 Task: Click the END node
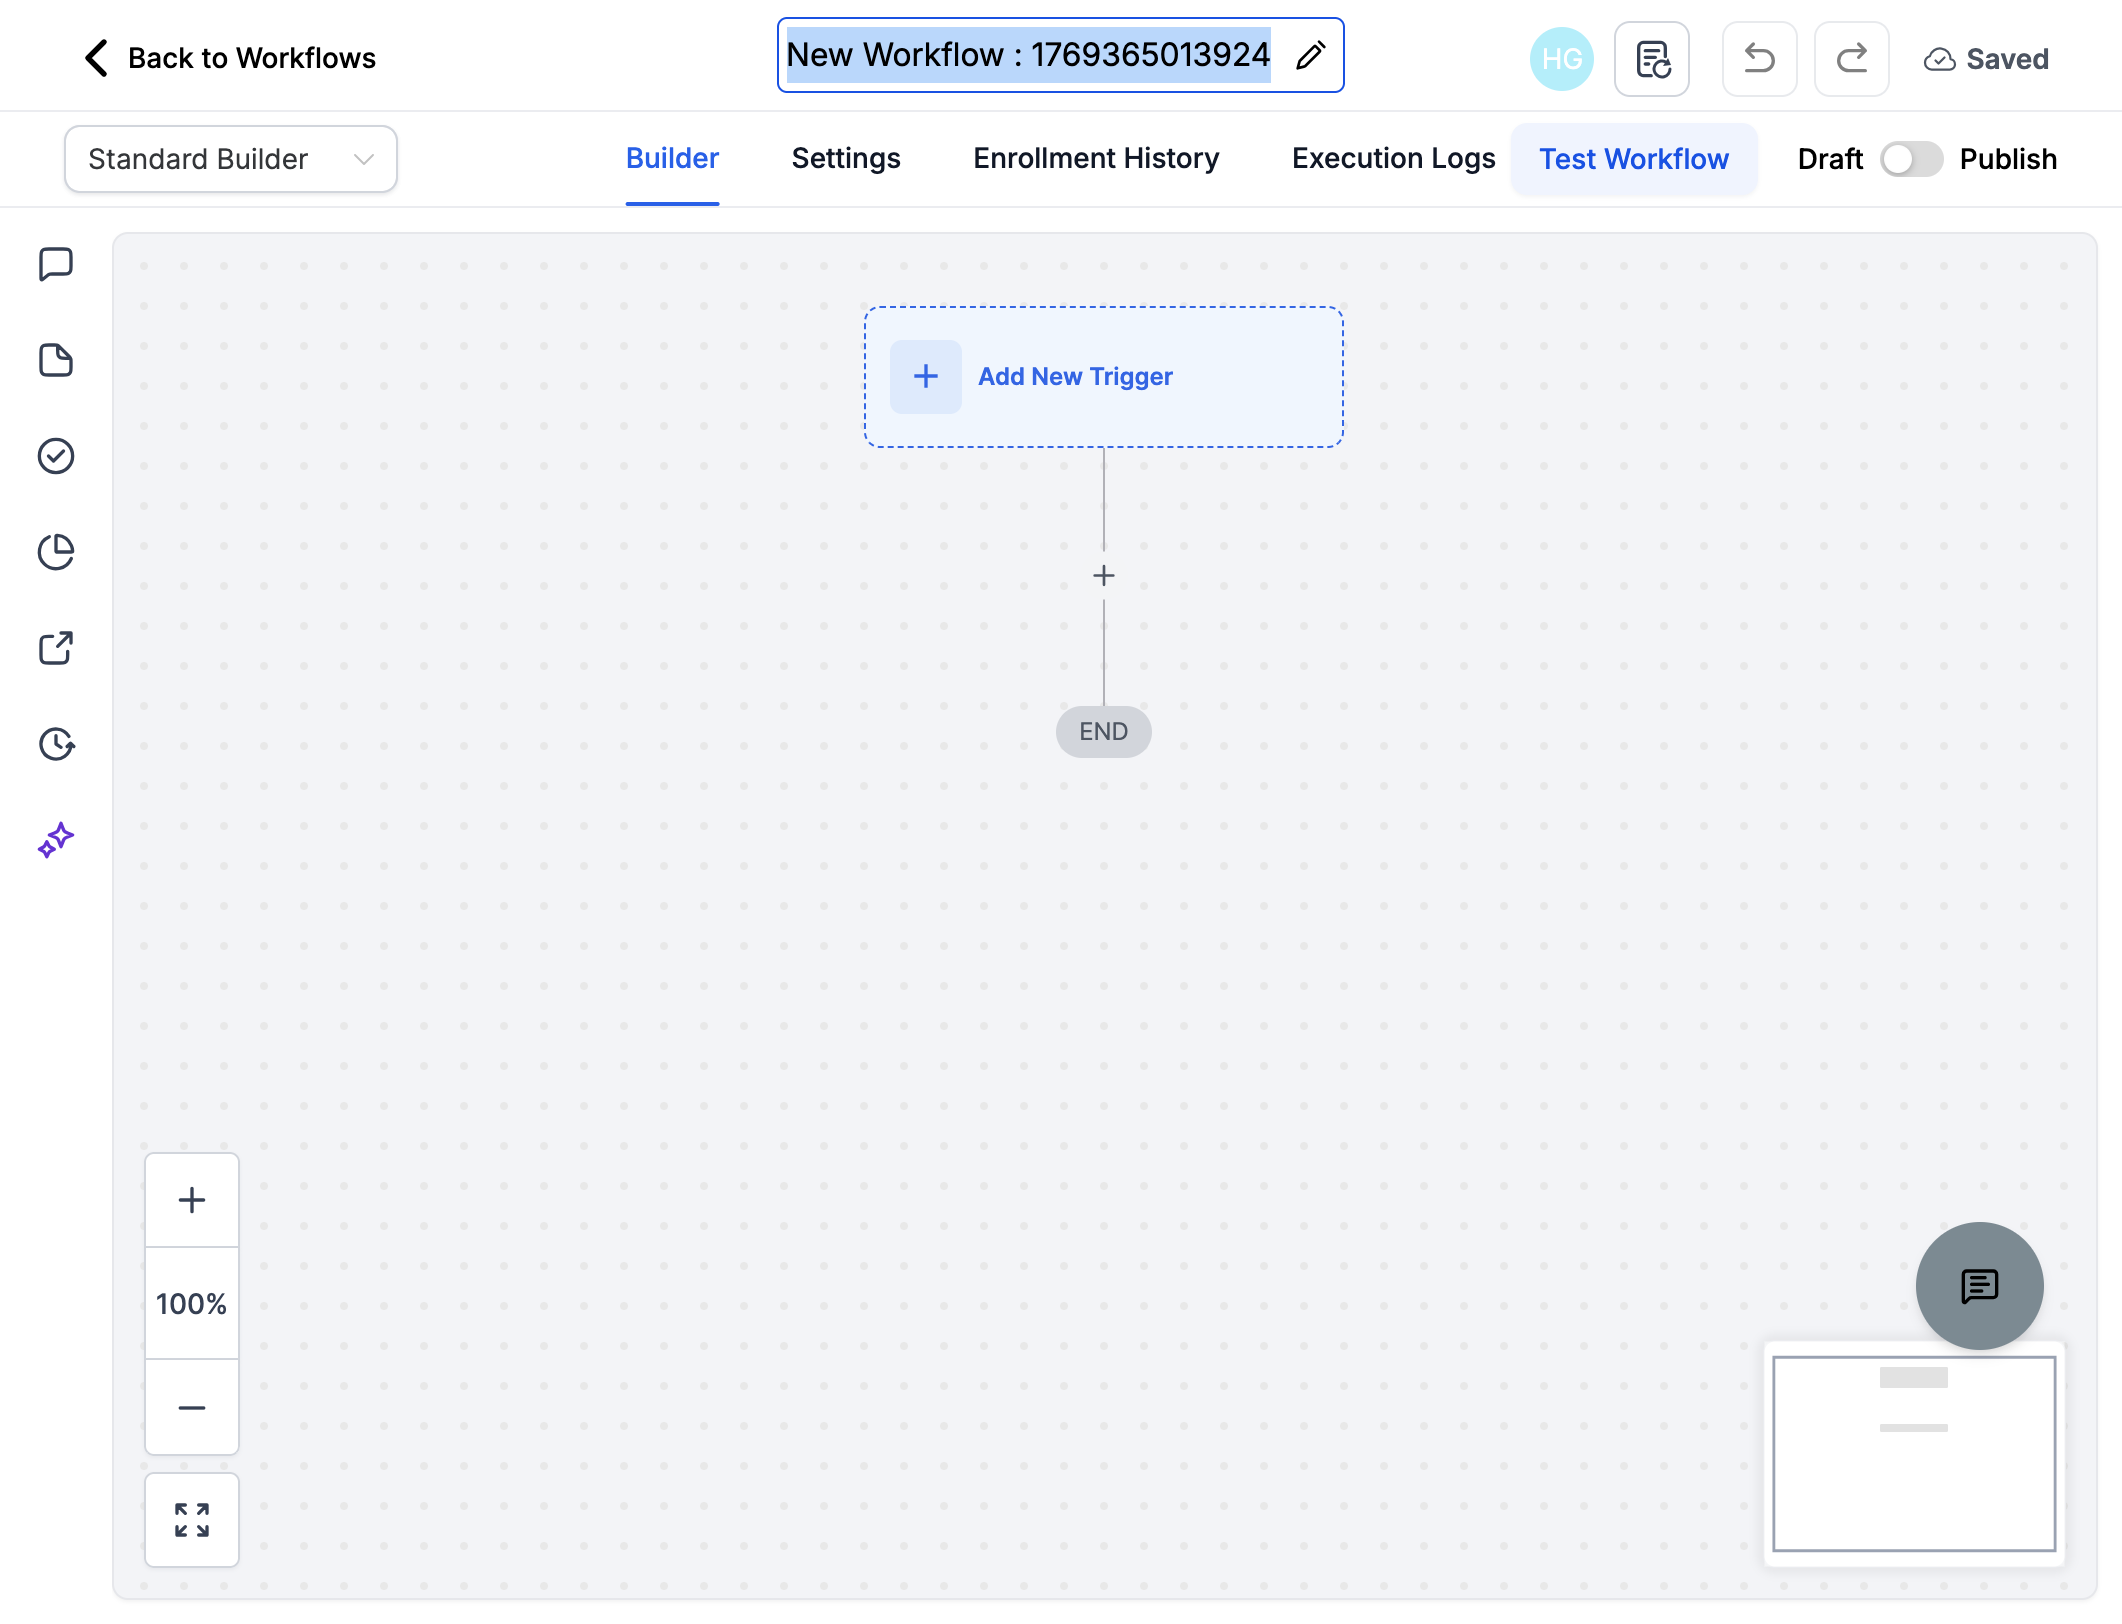[1104, 732]
